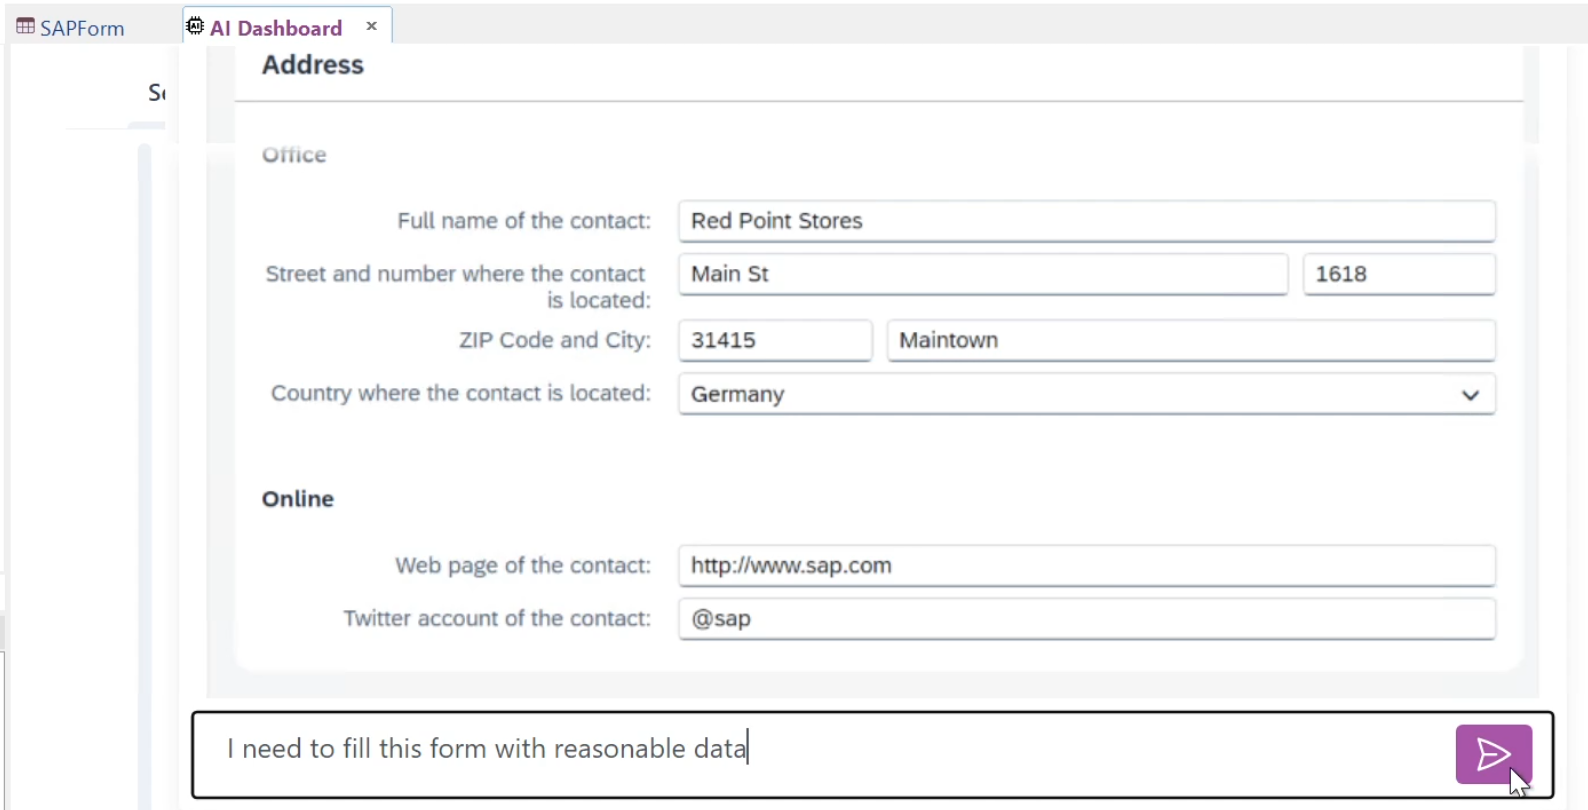The image size is (1588, 810).
Task: Click the AI Dashboard tab's chip icon
Action: click(x=195, y=27)
